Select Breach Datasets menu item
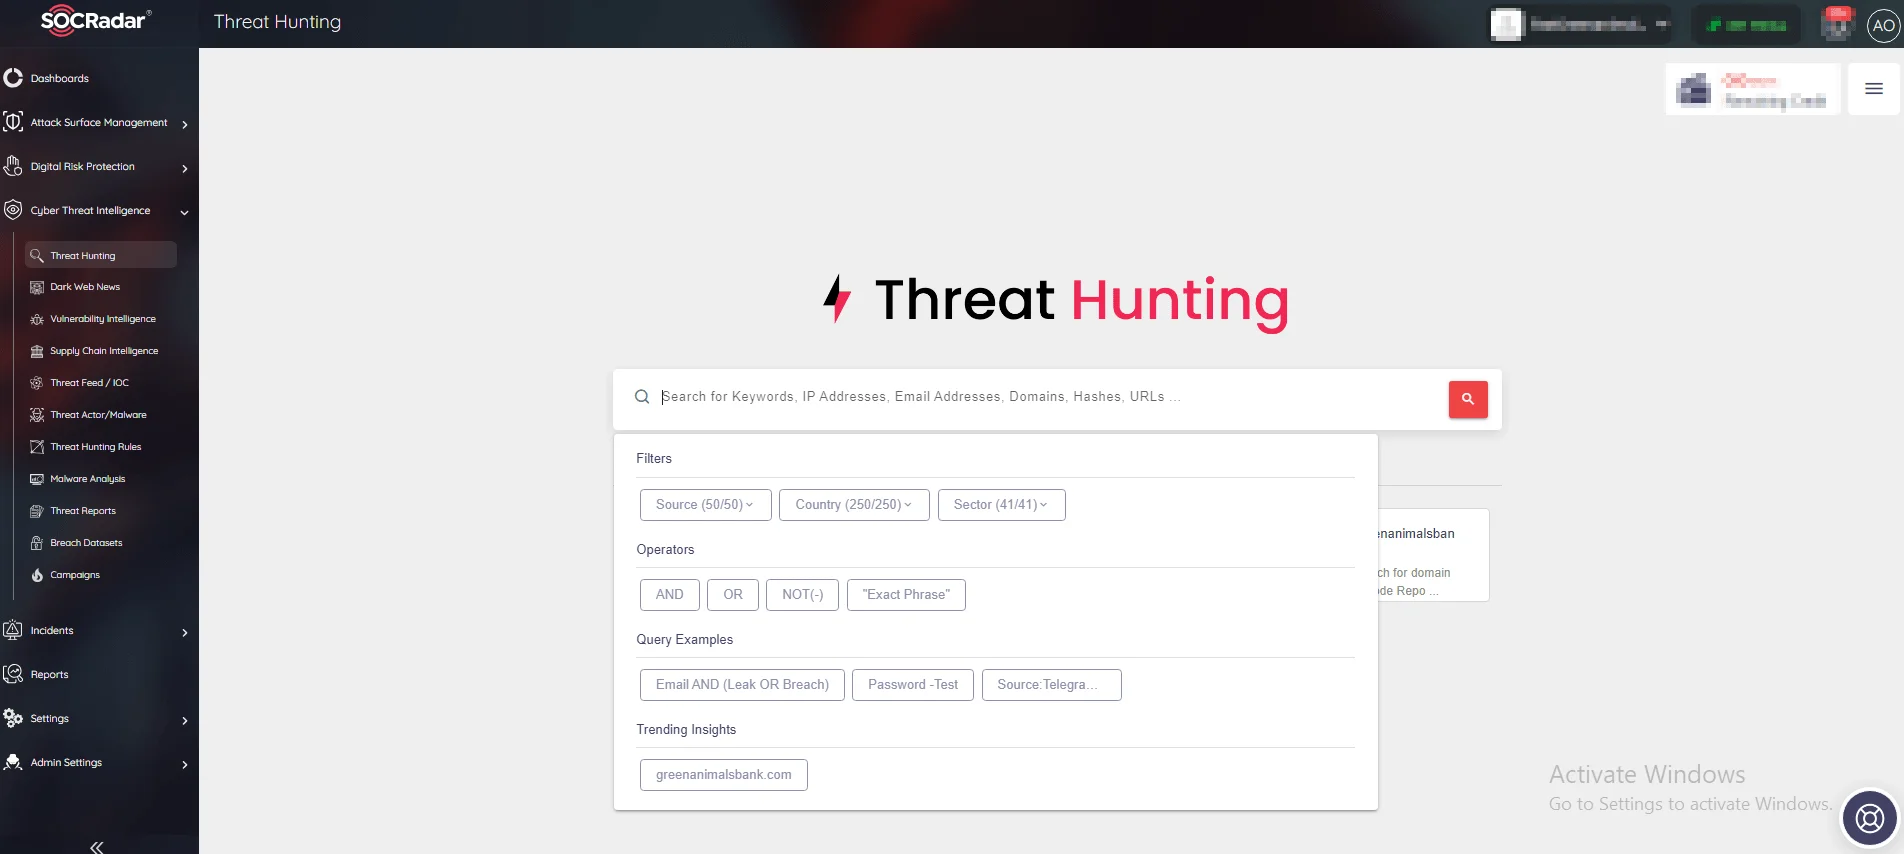The image size is (1904, 854). pyautogui.click(x=100, y=543)
